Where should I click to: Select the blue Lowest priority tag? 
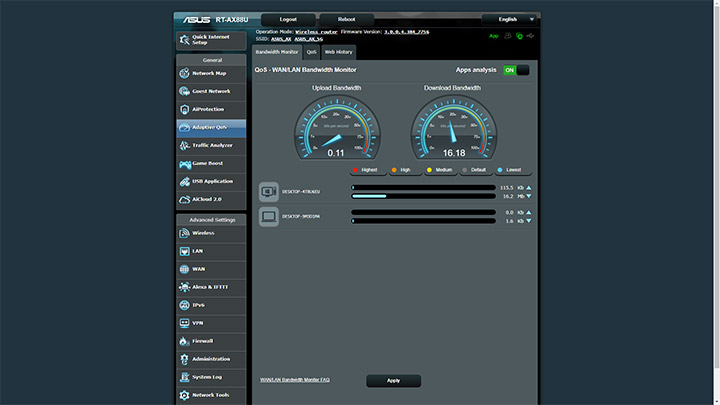click(x=513, y=170)
